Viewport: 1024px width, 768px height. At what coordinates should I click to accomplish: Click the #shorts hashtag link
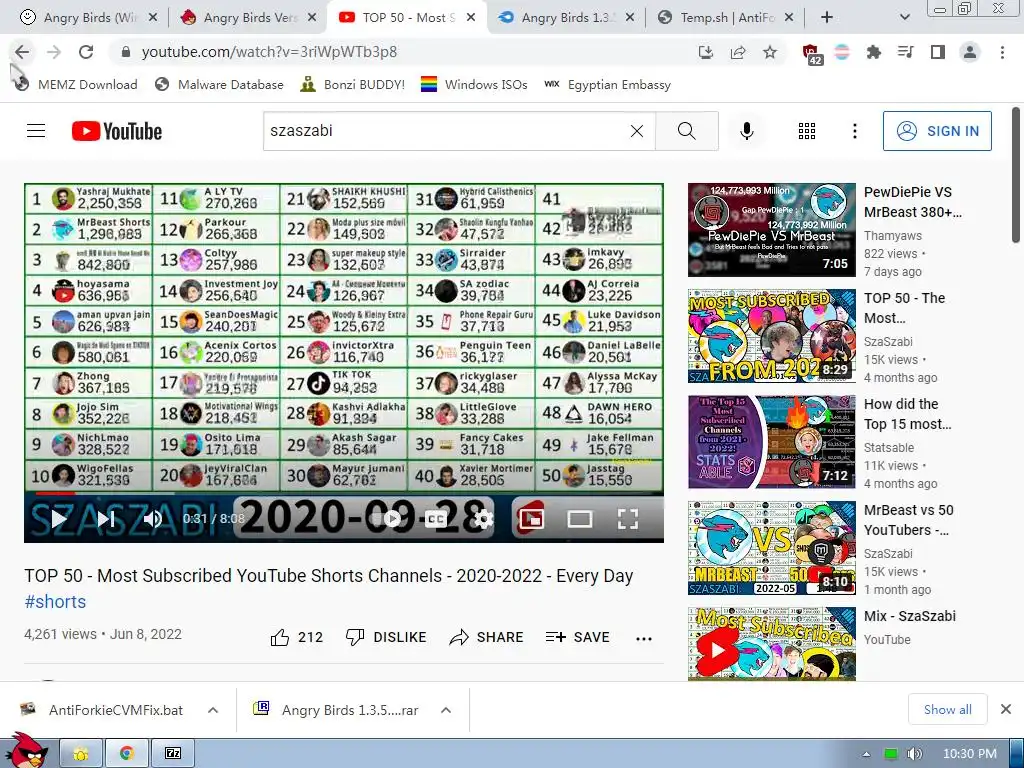56,602
